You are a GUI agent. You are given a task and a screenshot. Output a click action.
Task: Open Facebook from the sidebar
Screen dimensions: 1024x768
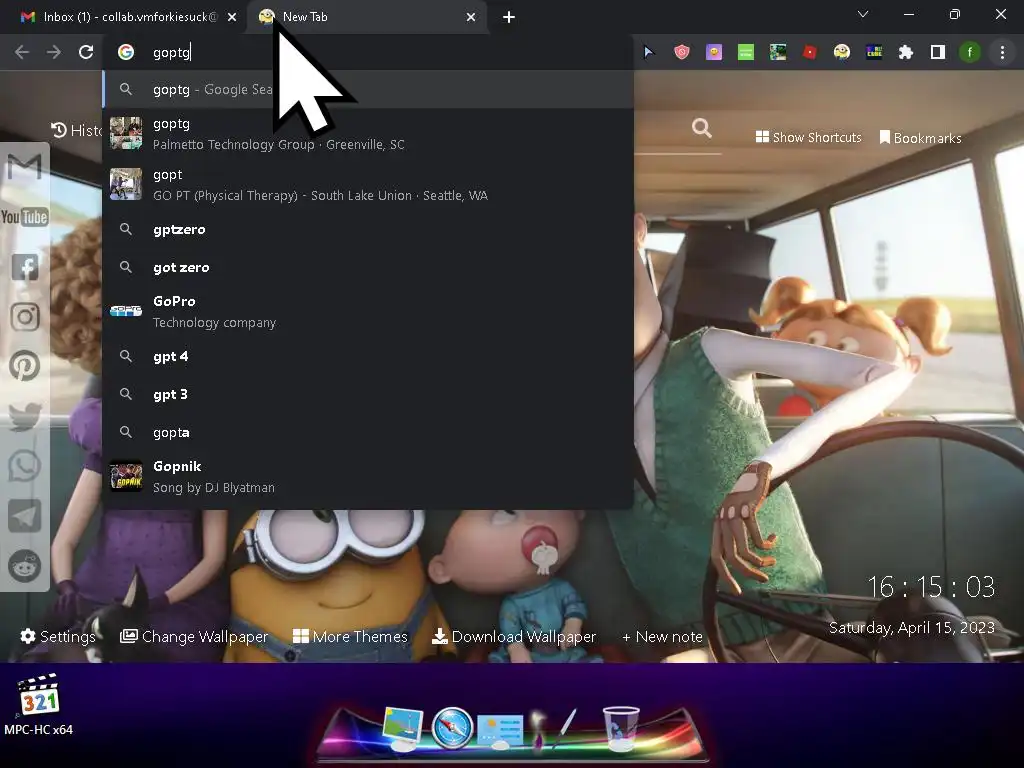coord(25,267)
